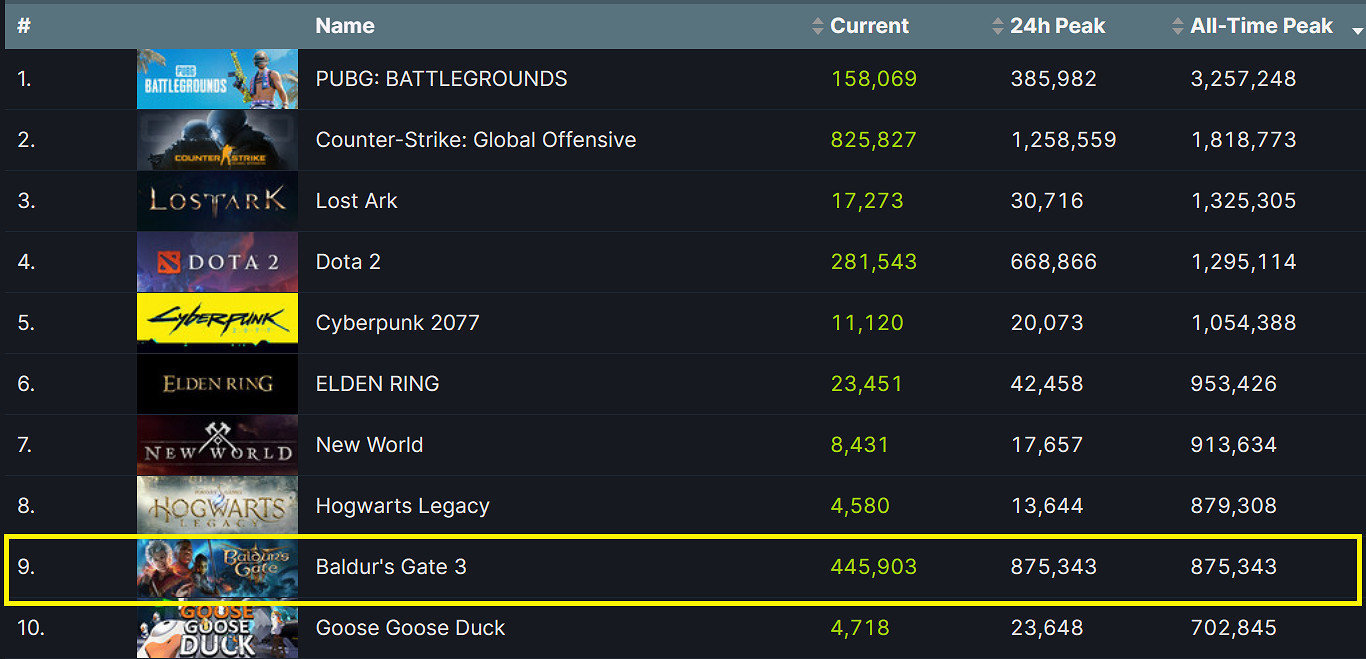Click the Hogwarts Legacy thumbnail image
This screenshot has height=659, width=1366.
coord(217,506)
